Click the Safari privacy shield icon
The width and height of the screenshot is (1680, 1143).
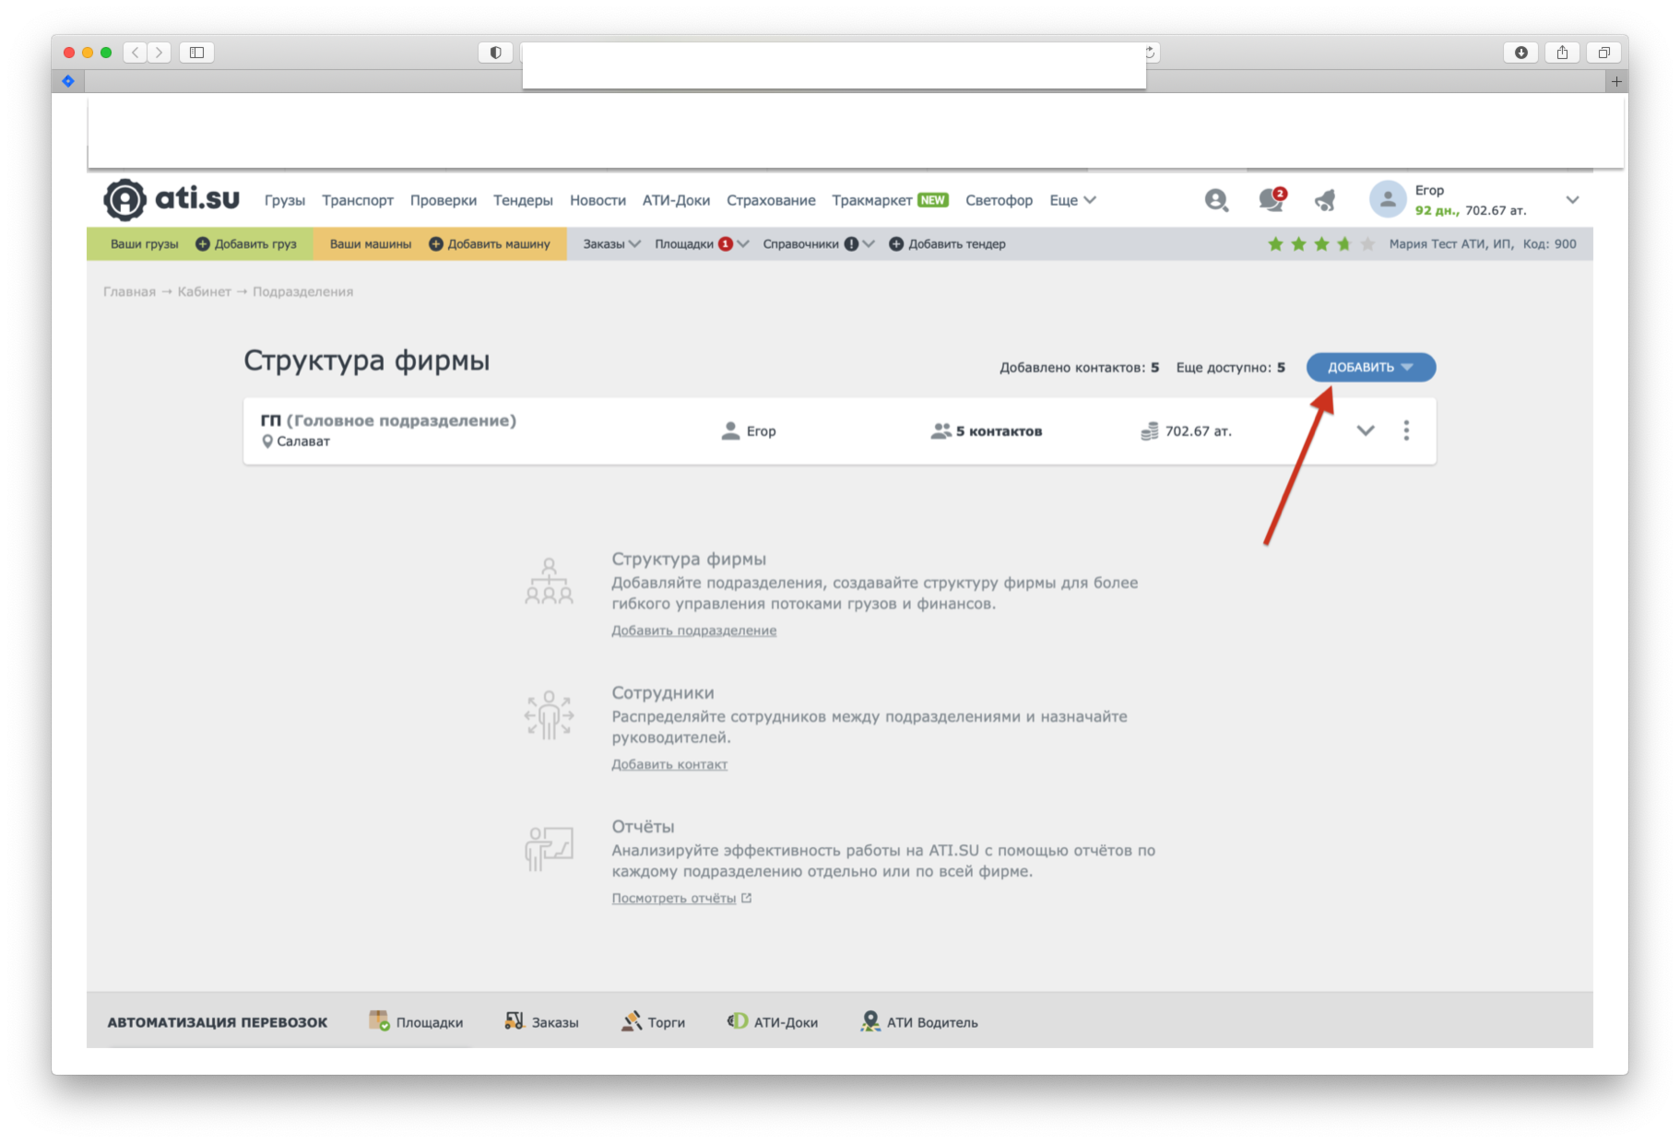[x=495, y=52]
